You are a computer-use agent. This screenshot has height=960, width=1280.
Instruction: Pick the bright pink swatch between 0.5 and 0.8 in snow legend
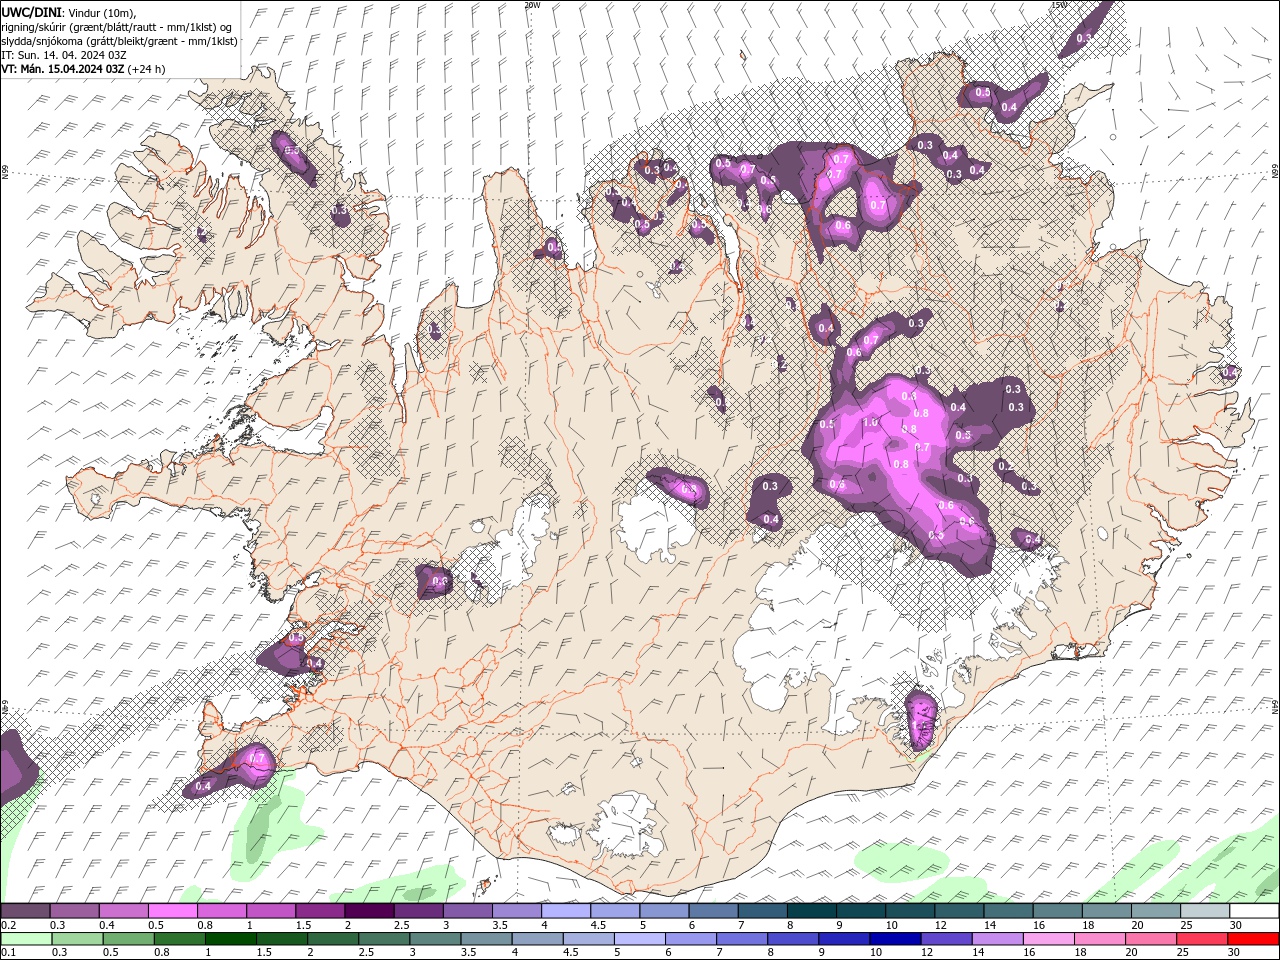[x=173, y=911]
